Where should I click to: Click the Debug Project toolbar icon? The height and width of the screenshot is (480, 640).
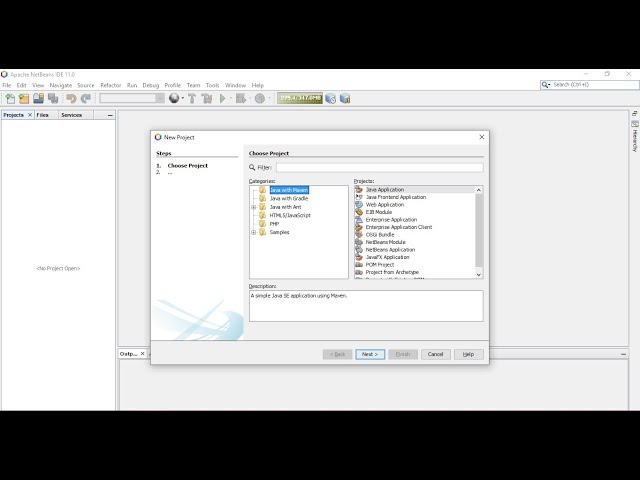click(x=241, y=98)
